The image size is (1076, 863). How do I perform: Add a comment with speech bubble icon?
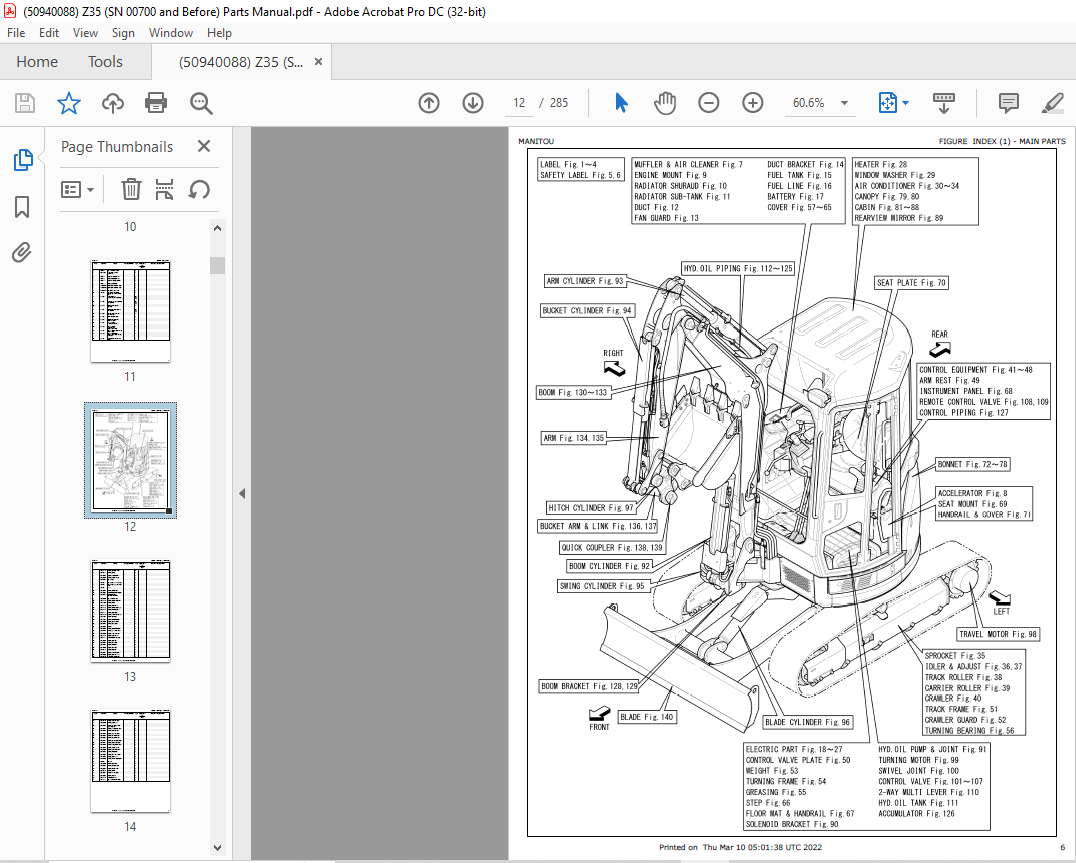point(1008,103)
